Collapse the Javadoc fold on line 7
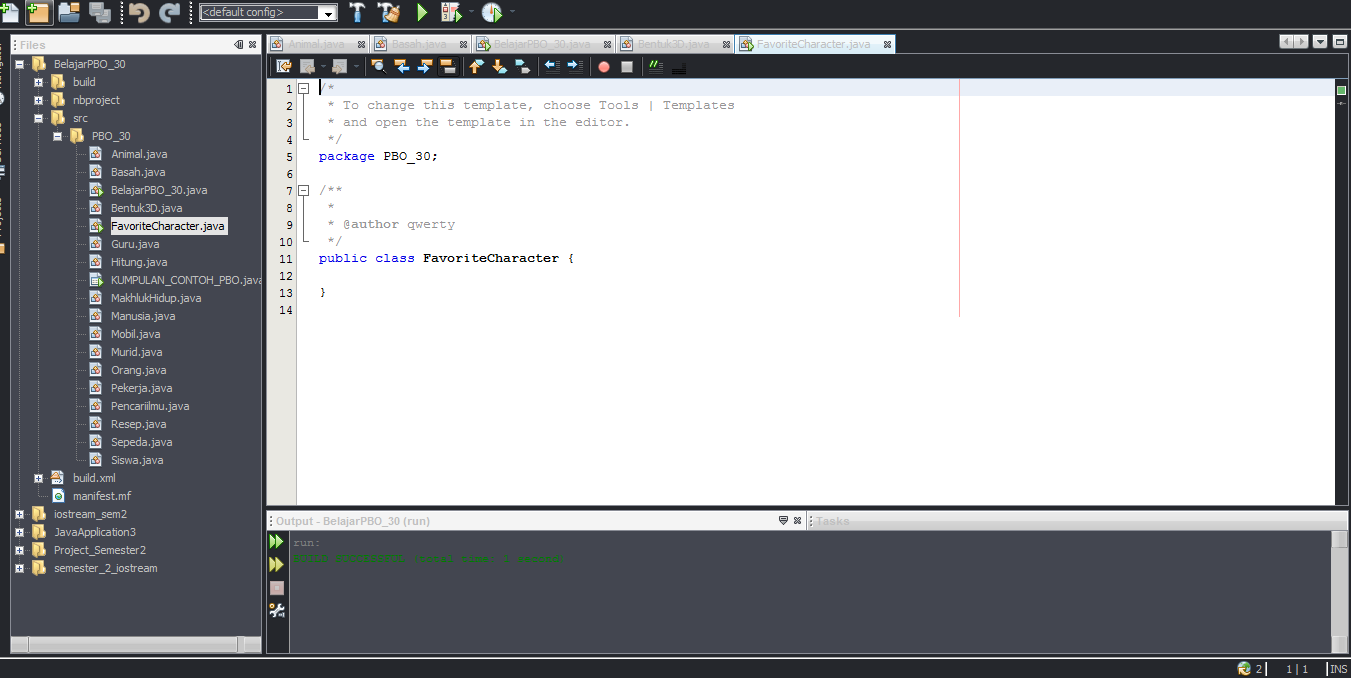 tap(304, 191)
